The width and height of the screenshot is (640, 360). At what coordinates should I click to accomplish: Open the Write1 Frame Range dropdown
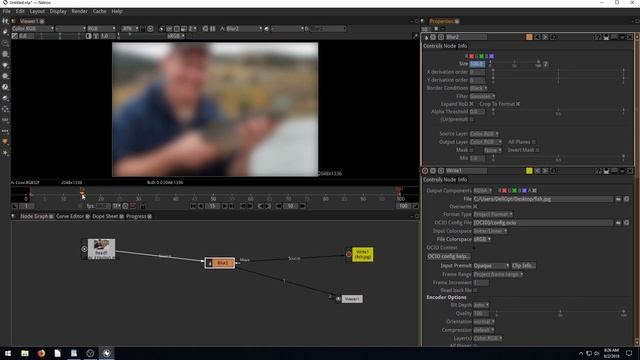coord(498,274)
